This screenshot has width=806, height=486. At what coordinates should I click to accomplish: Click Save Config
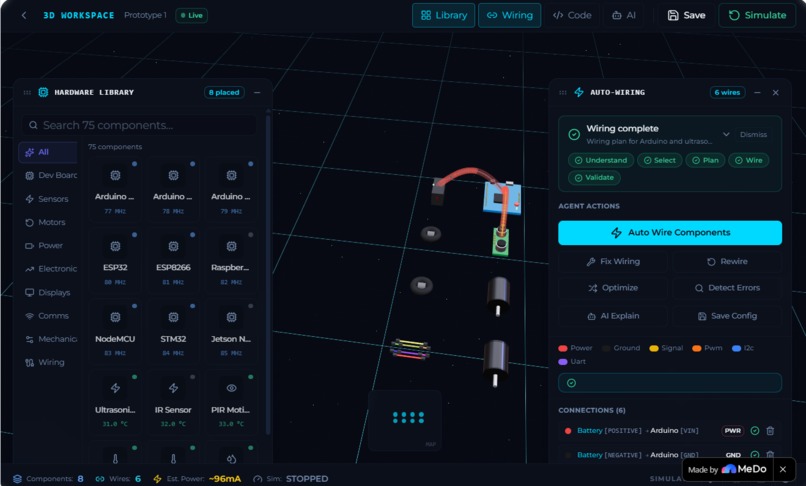coord(727,316)
